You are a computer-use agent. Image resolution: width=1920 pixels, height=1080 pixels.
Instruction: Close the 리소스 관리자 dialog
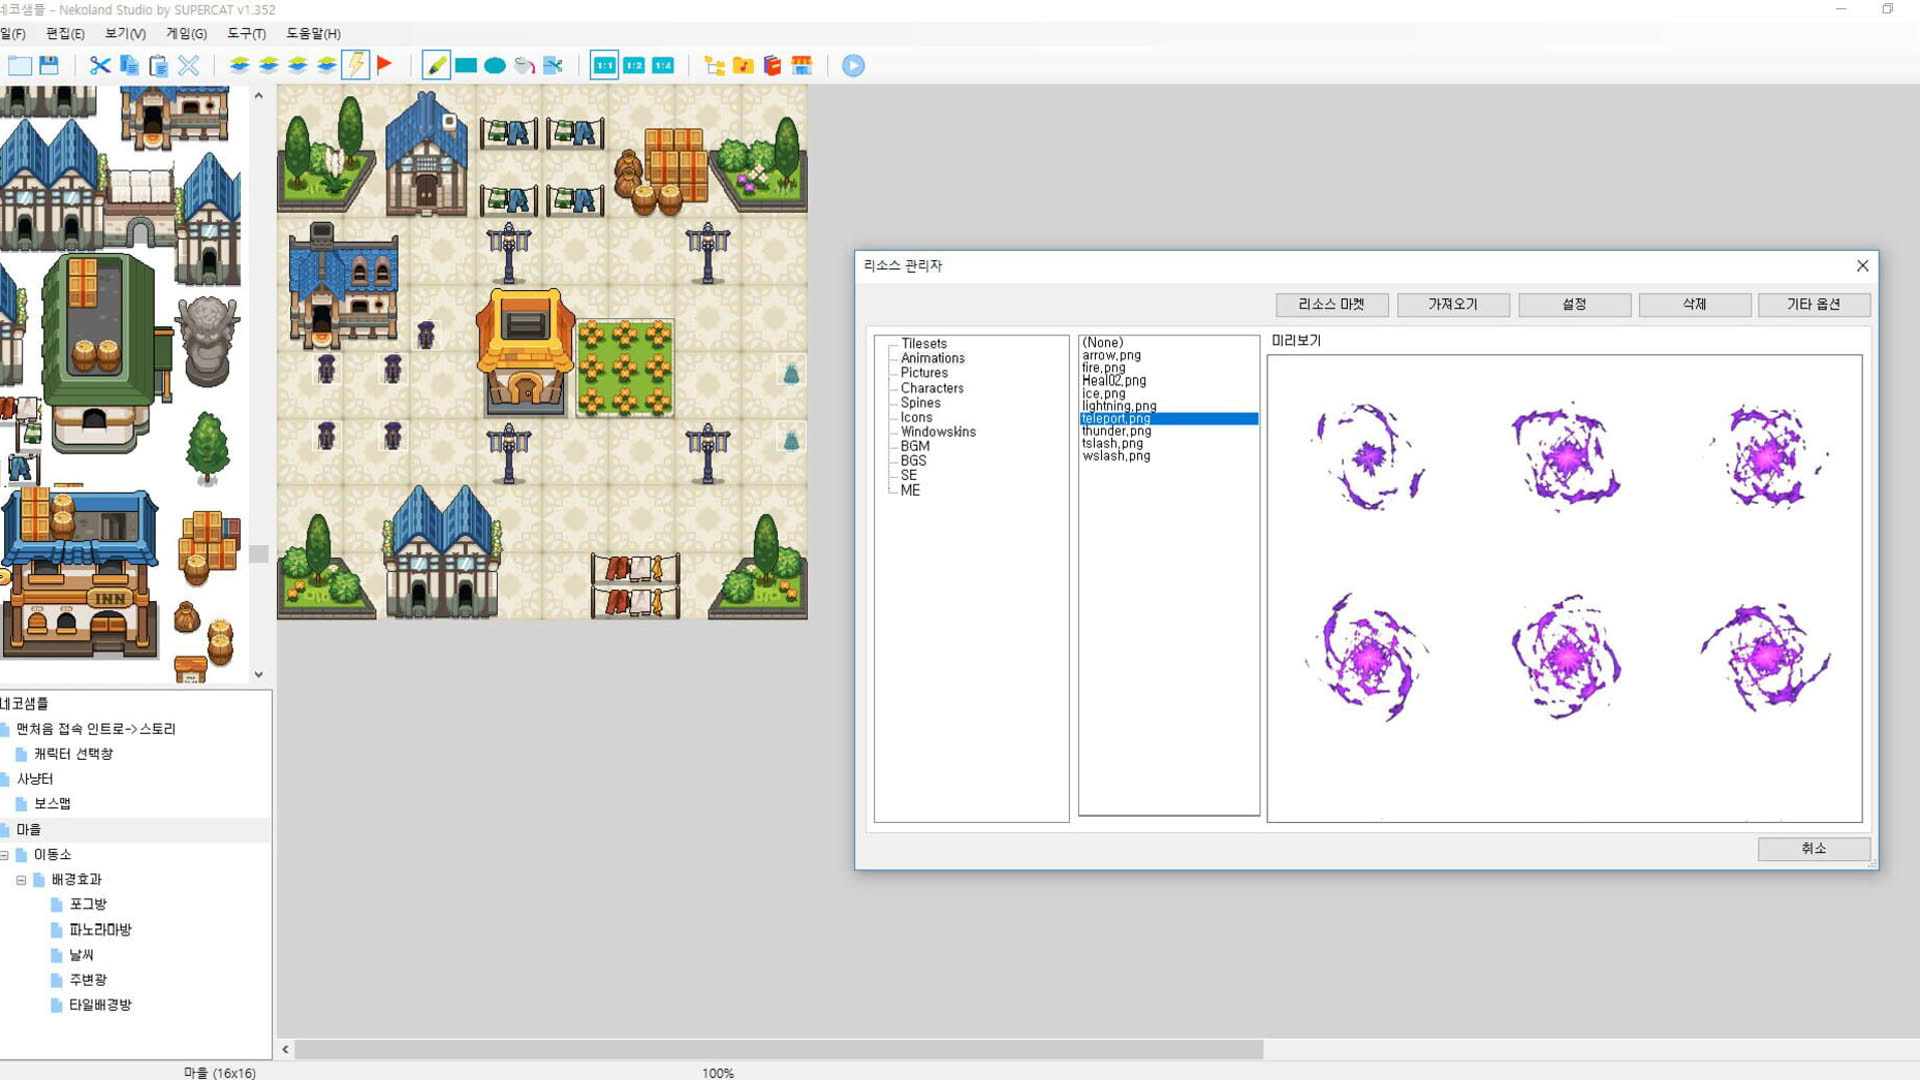pos(1862,266)
